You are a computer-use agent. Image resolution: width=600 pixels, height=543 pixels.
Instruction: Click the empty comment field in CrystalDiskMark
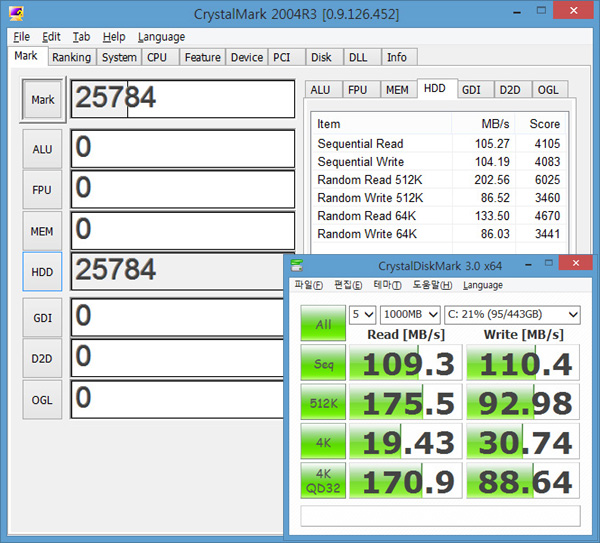click(440, 516)
